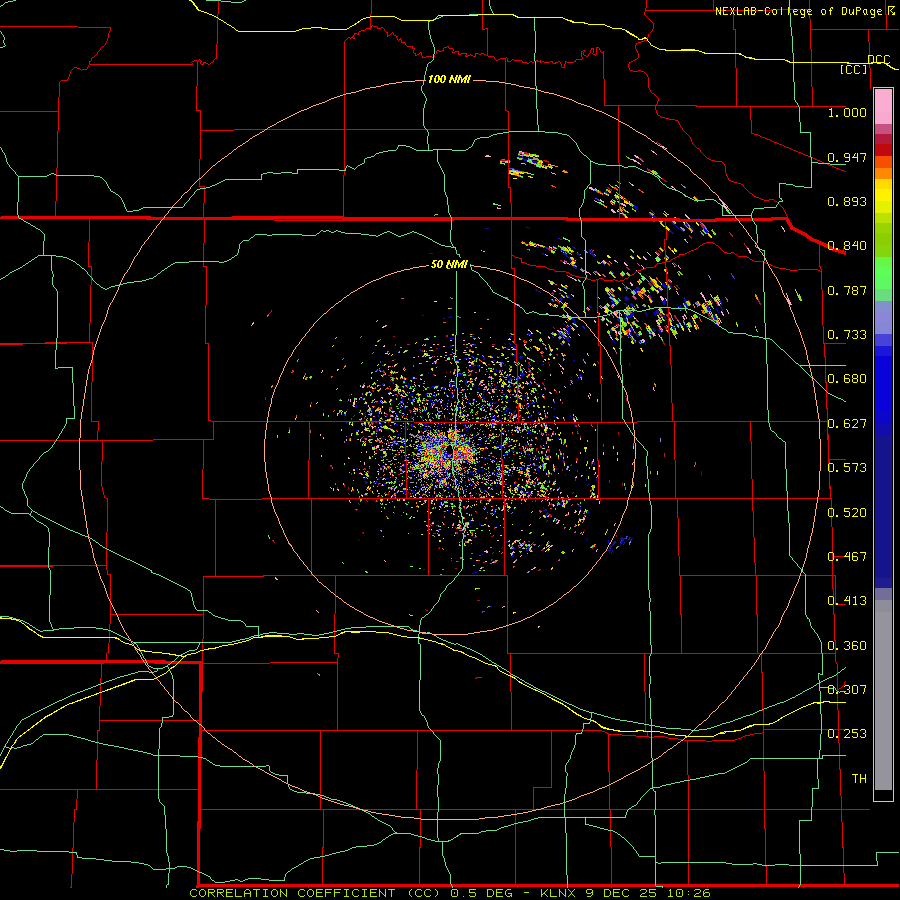This screenshot has height=900, width=900.
Task: Click the 0.5 DEG elevation text in caption
Action: (484, 893)
